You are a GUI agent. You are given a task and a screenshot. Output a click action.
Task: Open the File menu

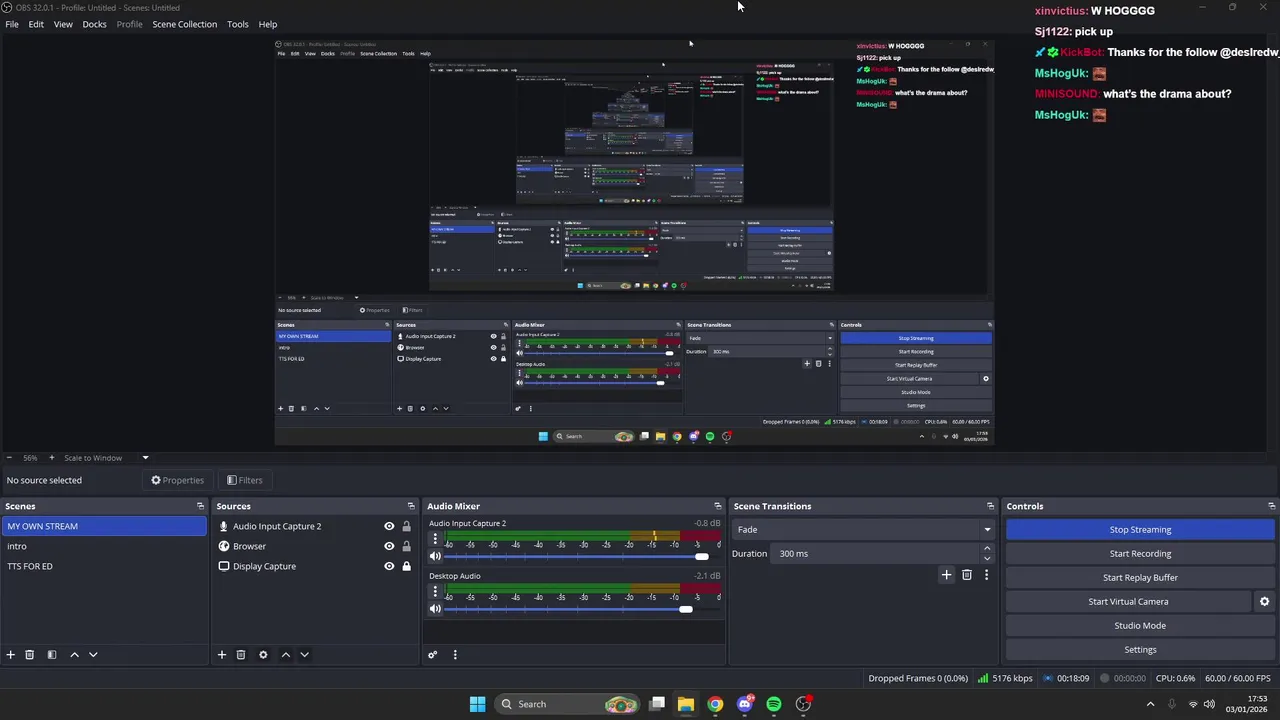coord(12,24)
